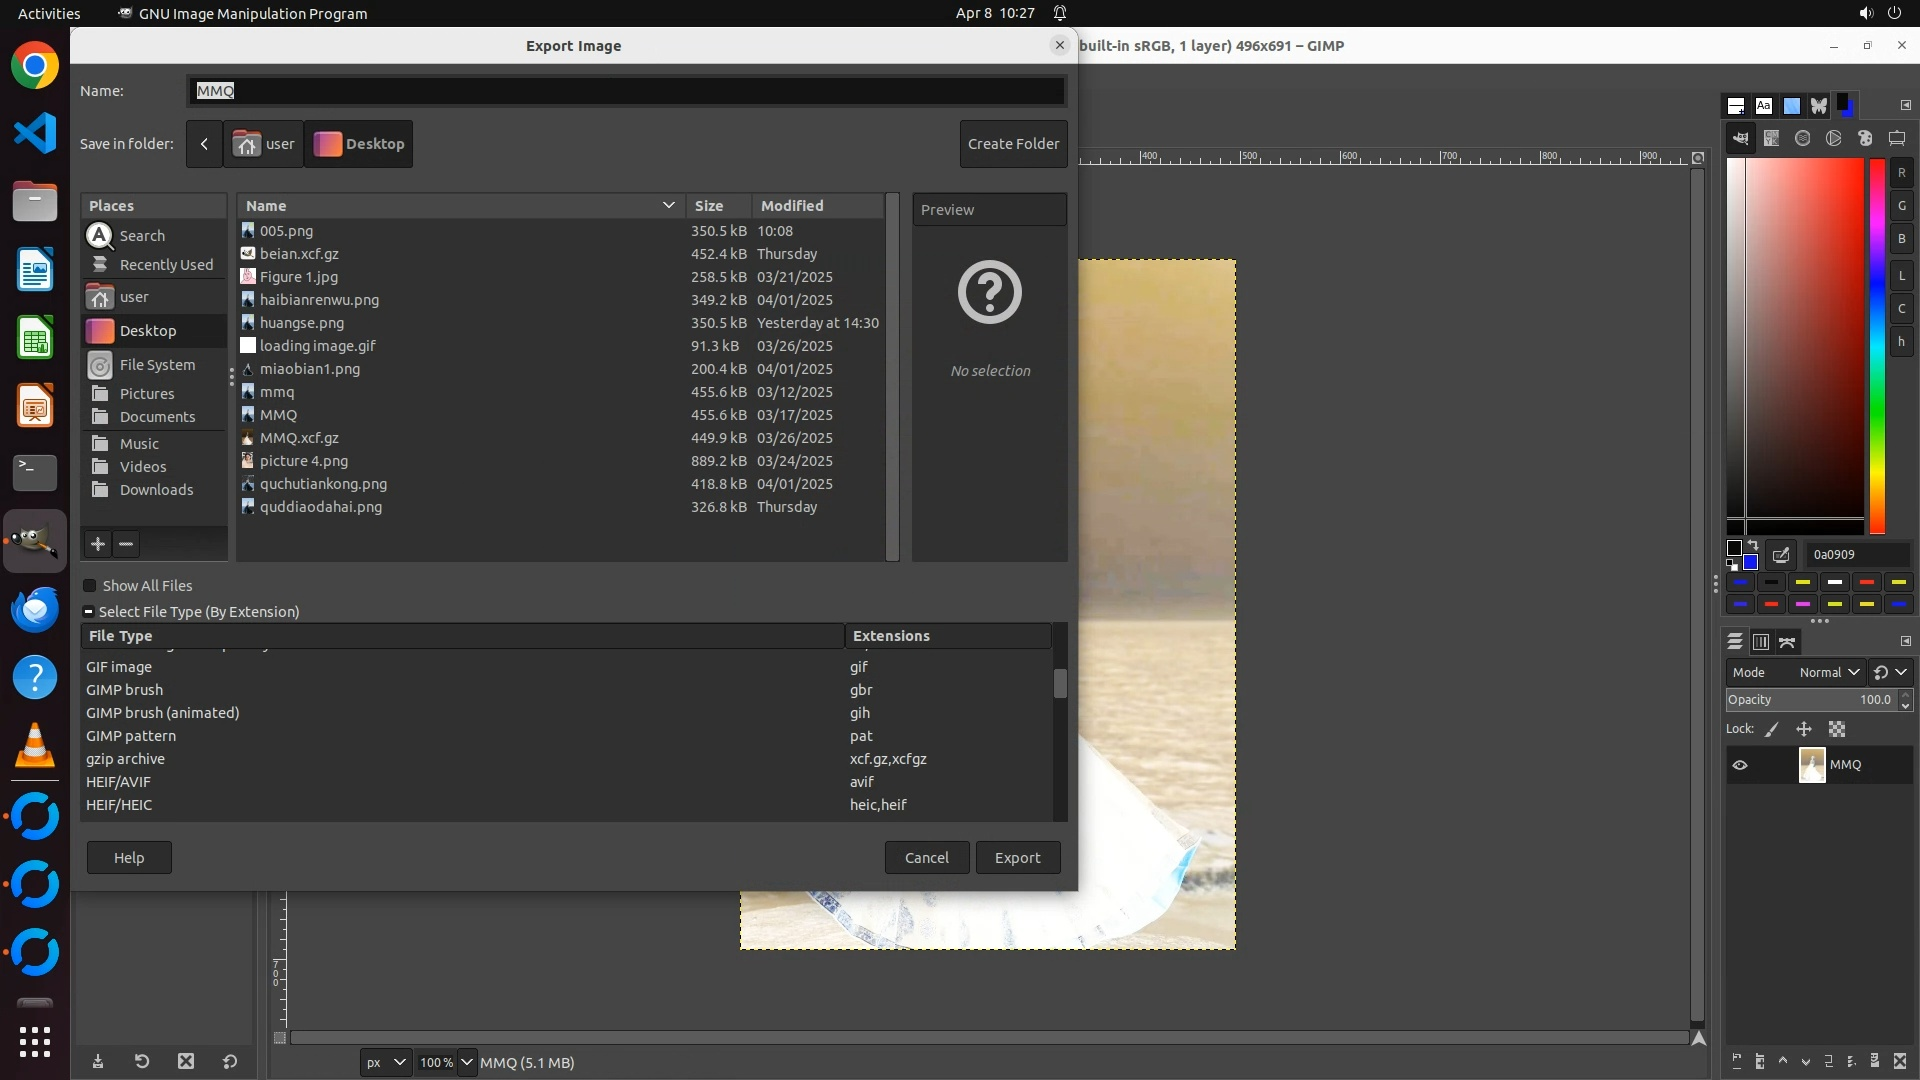The height and width of the screenshot is (1080, 1920).
Task: Collapse Select File Type expander
Action: [x=89, y=612]
